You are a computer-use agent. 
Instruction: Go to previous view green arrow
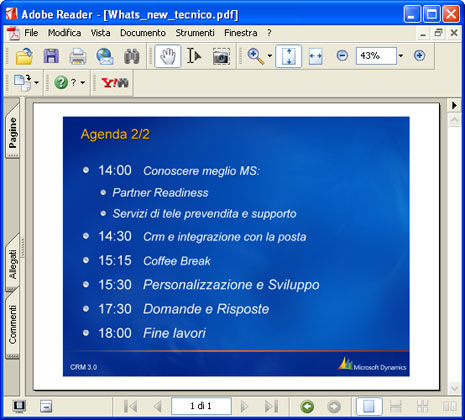[x=307, y=406]
